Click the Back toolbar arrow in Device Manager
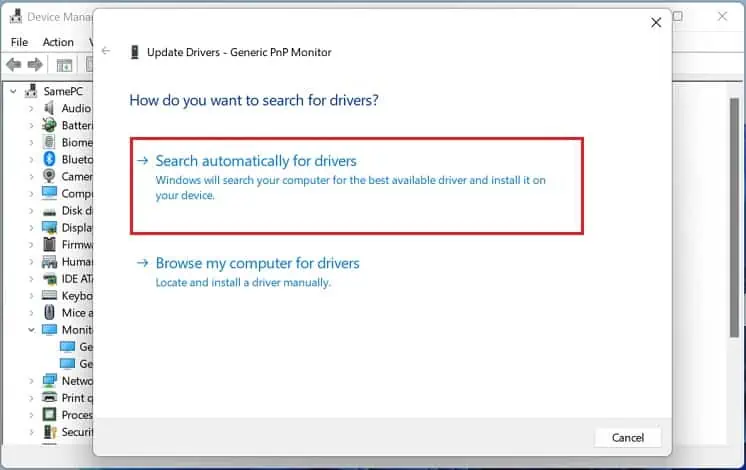The image size is (746, 470). click(x=14, y=64)
